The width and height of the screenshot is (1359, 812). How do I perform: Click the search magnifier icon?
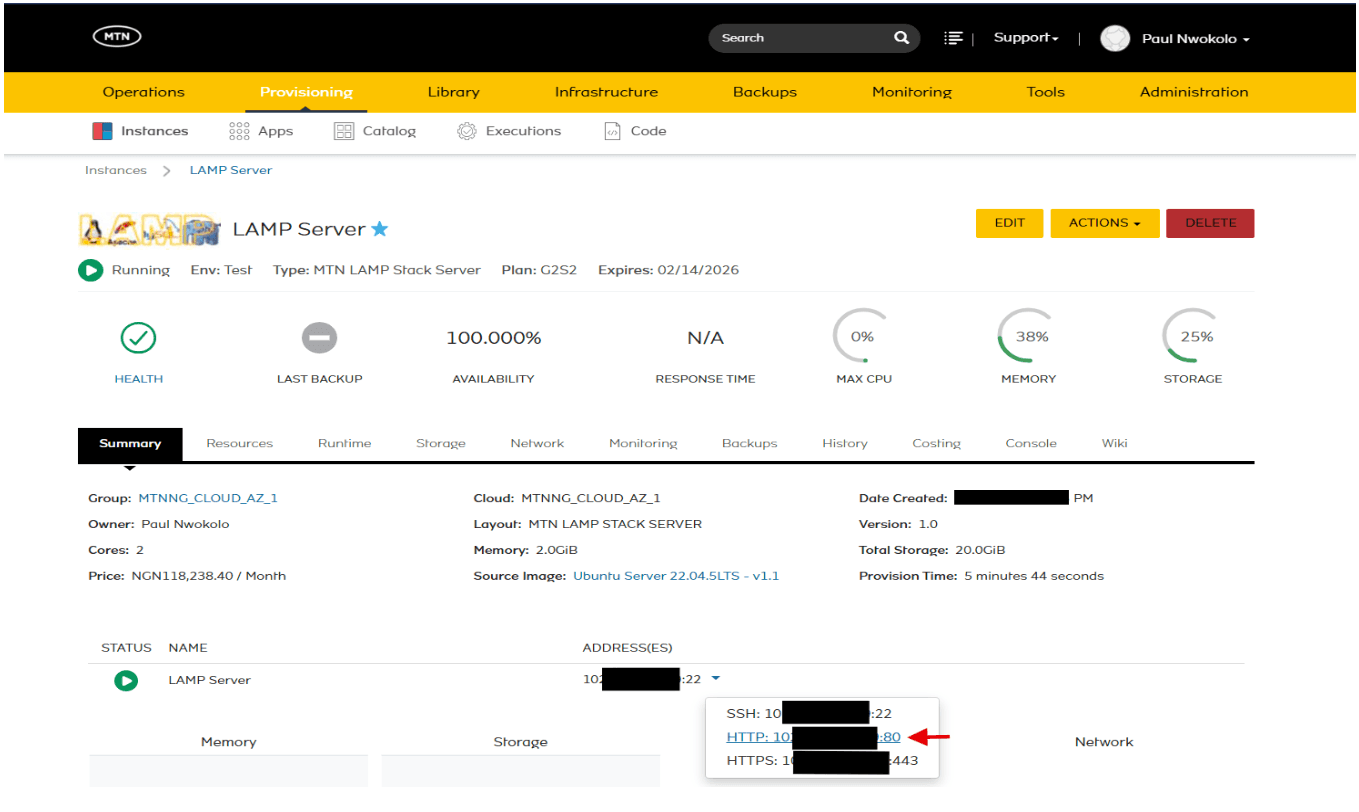pos(901,38)
